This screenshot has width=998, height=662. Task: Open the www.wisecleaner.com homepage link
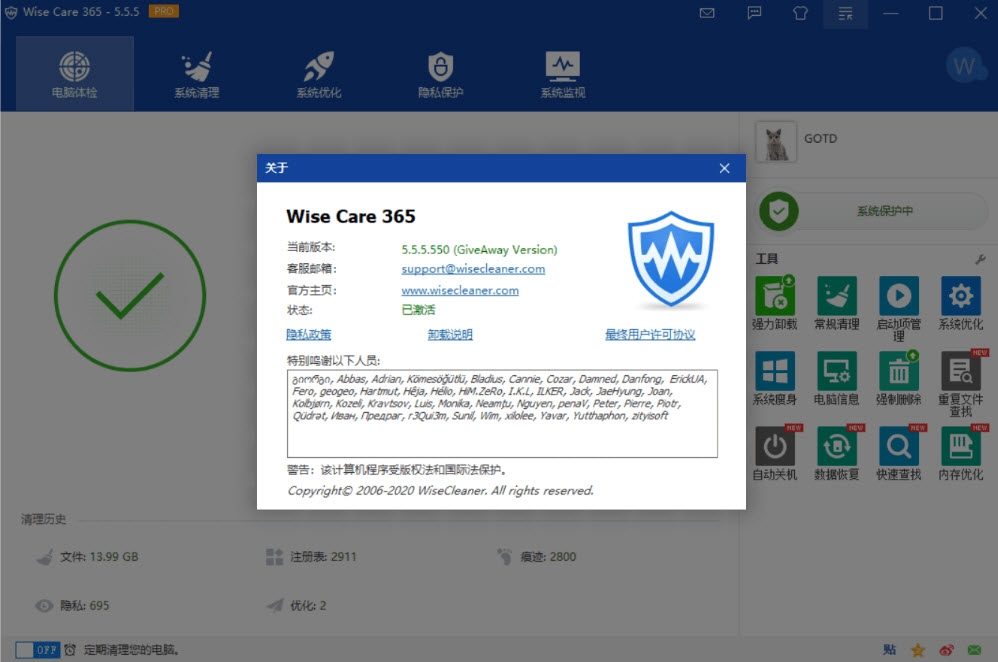pos(460,290)
